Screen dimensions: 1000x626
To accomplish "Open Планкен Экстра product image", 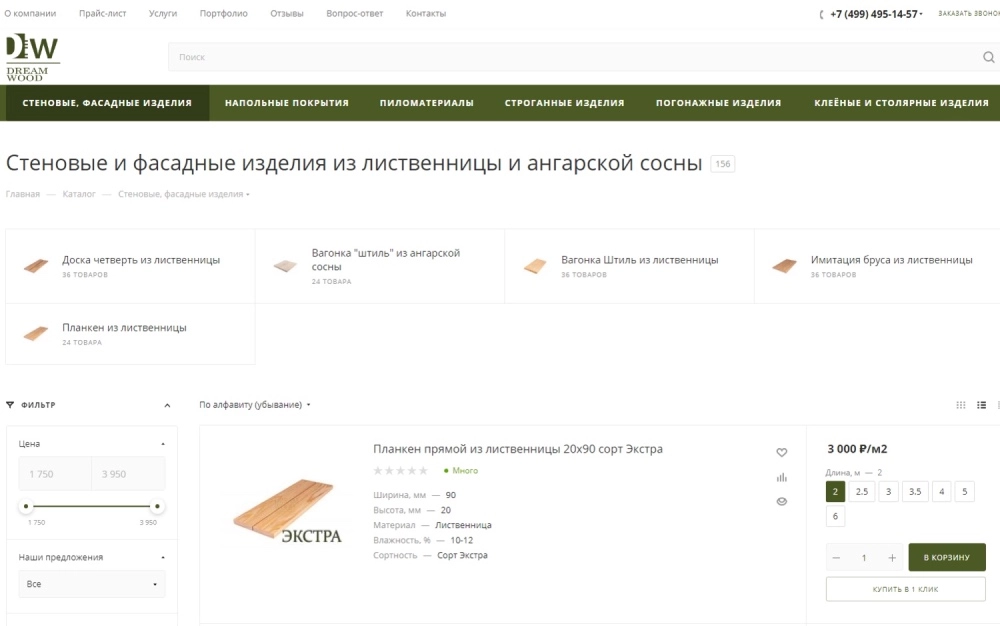I will pyautogui.click(x=286, y=512).
